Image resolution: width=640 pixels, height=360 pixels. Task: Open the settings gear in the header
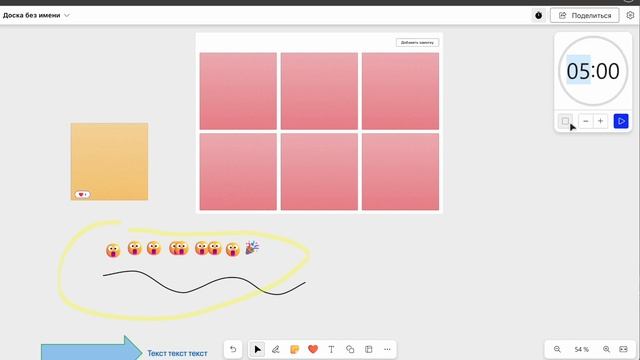coord(630,15)
